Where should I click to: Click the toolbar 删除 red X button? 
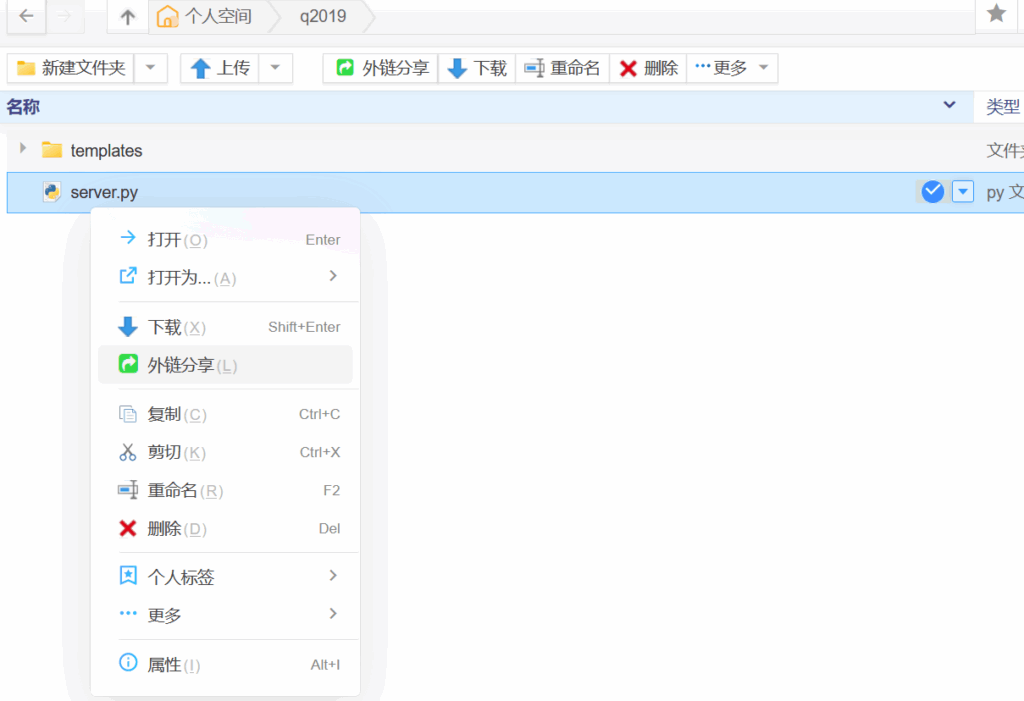(649, 68)
